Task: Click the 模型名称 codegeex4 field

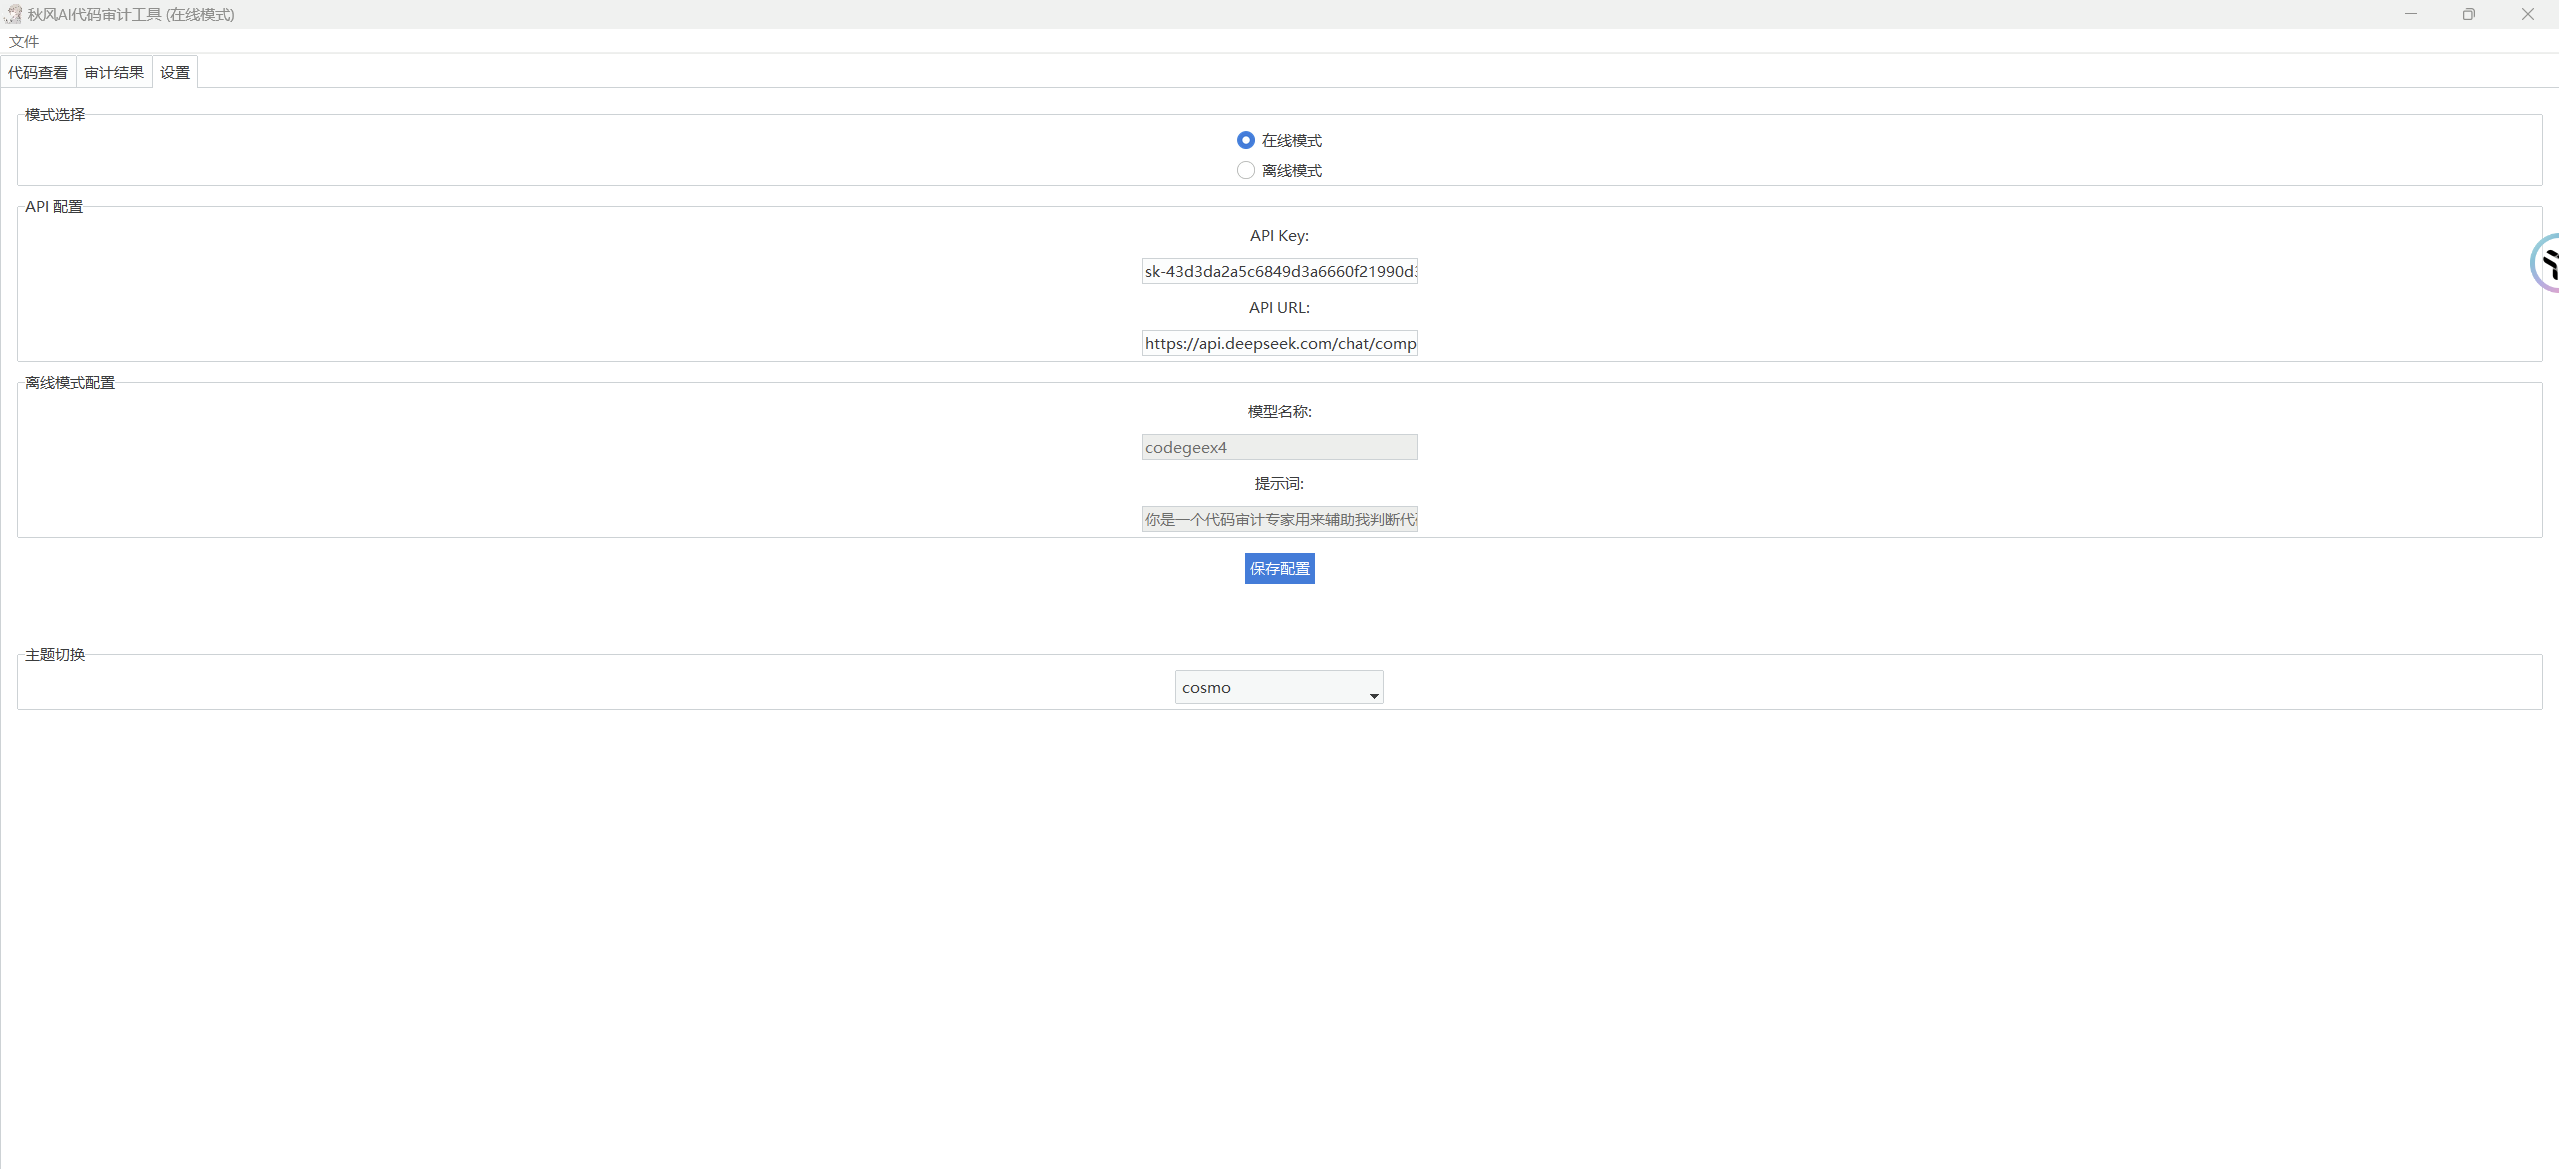Action: click(x=1279, y=447)
